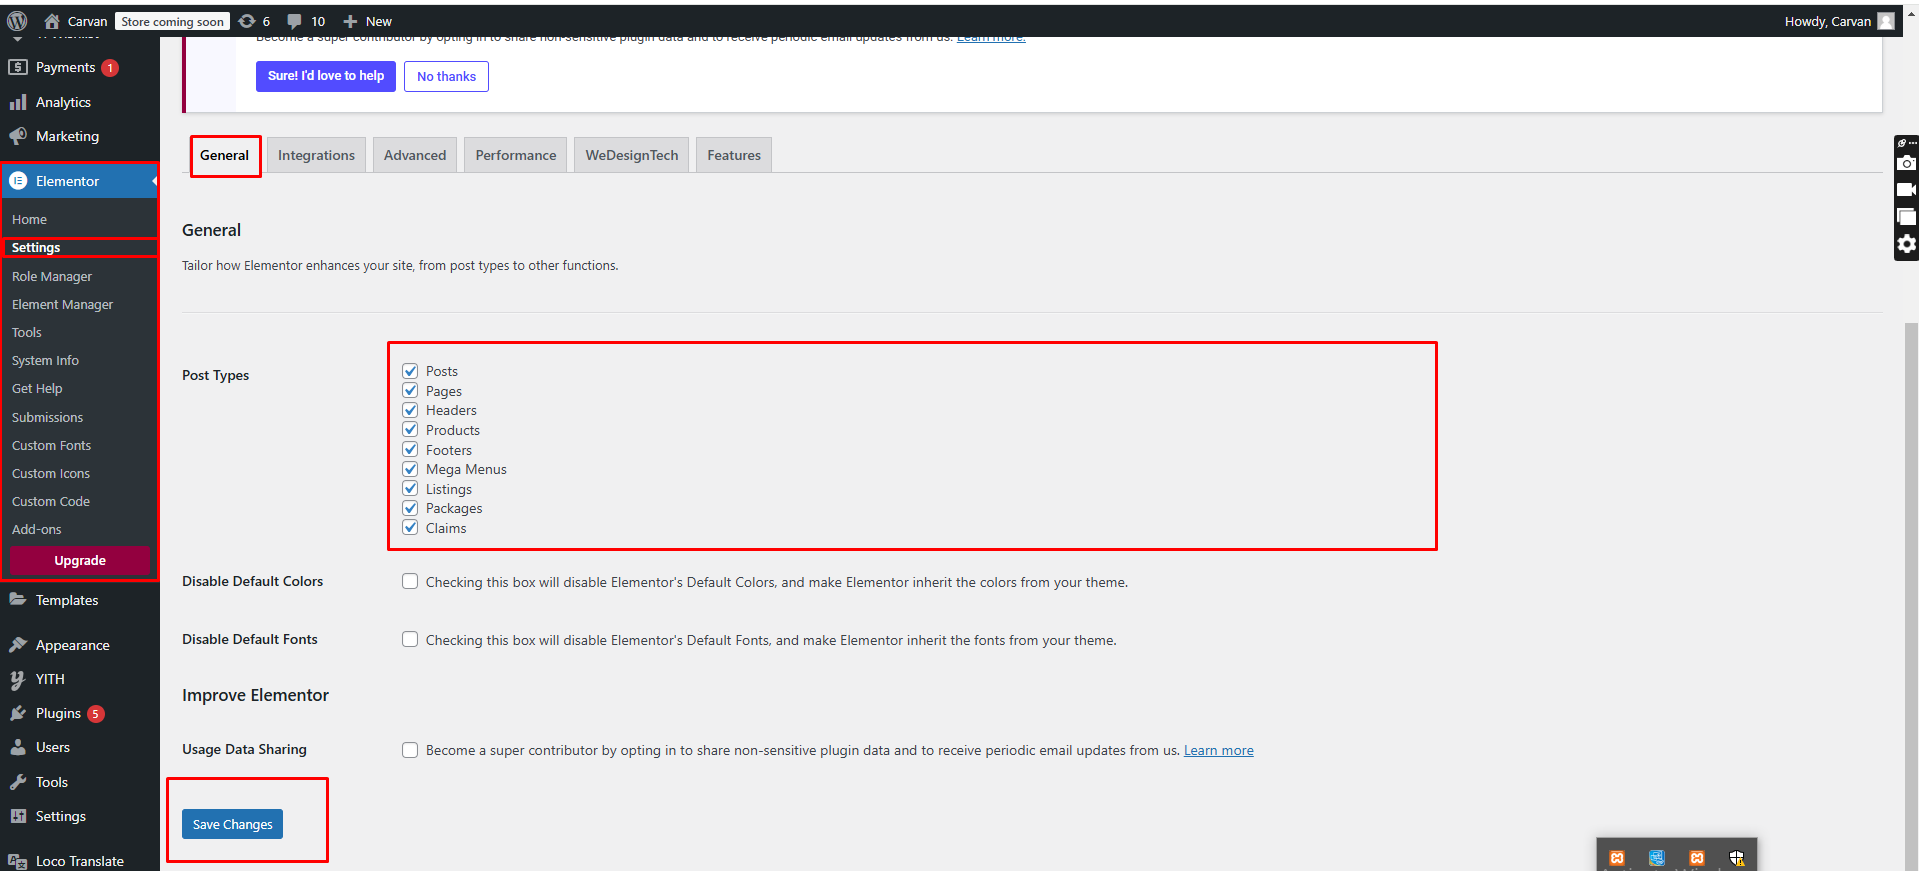Enable Disable Default Fonts checkbox
1919x871 pixels.
[410, 639]
